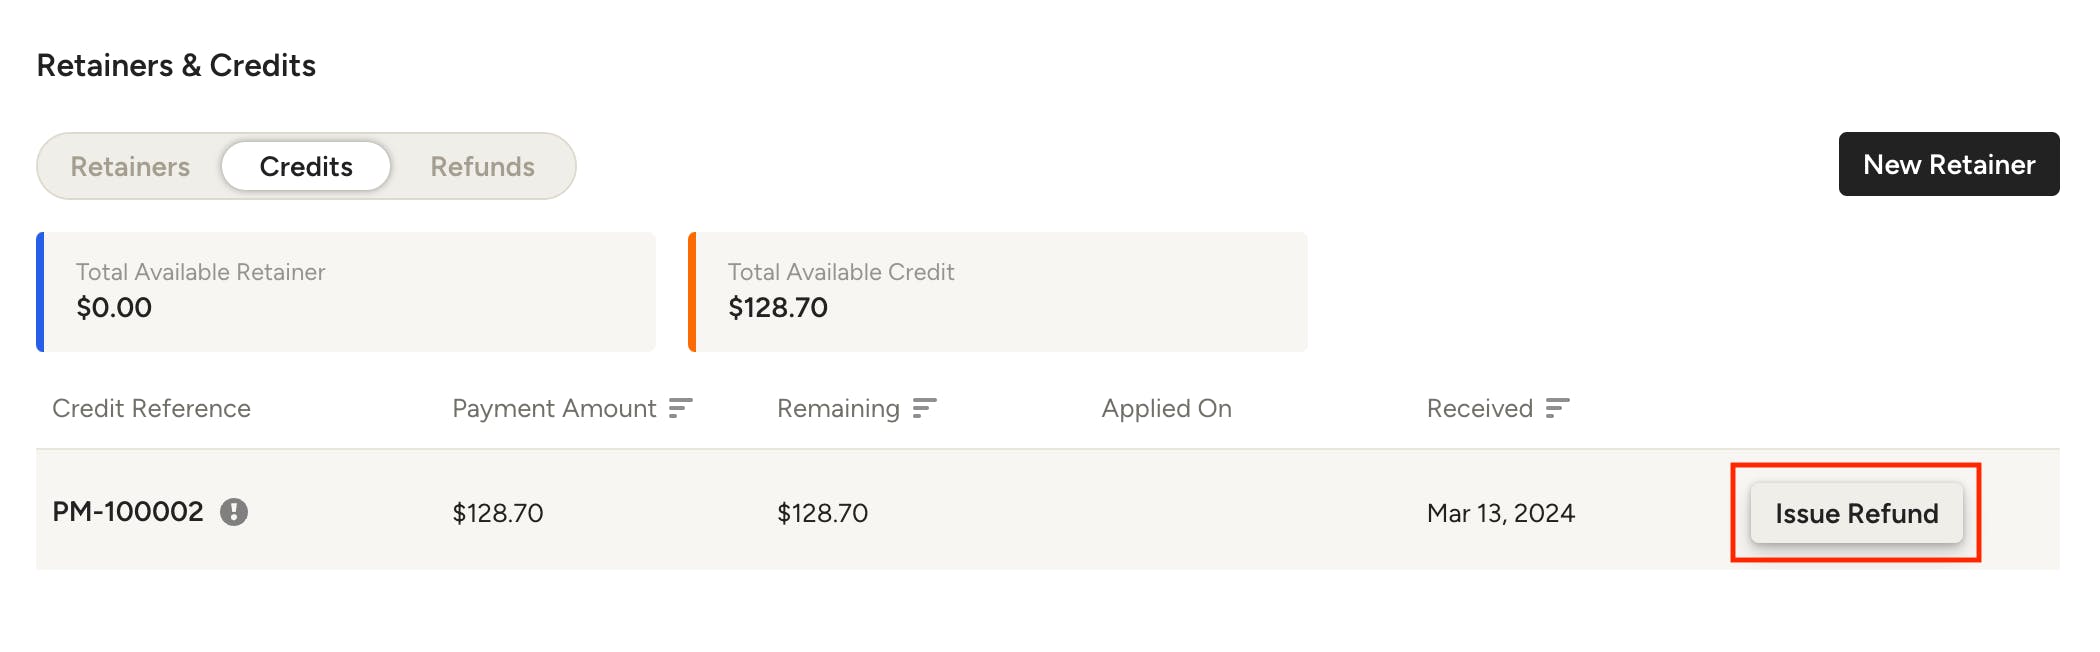
Task: Click the Mar 13, 2024 received date
Action: pyautogui.click(x=1501, y=513)
